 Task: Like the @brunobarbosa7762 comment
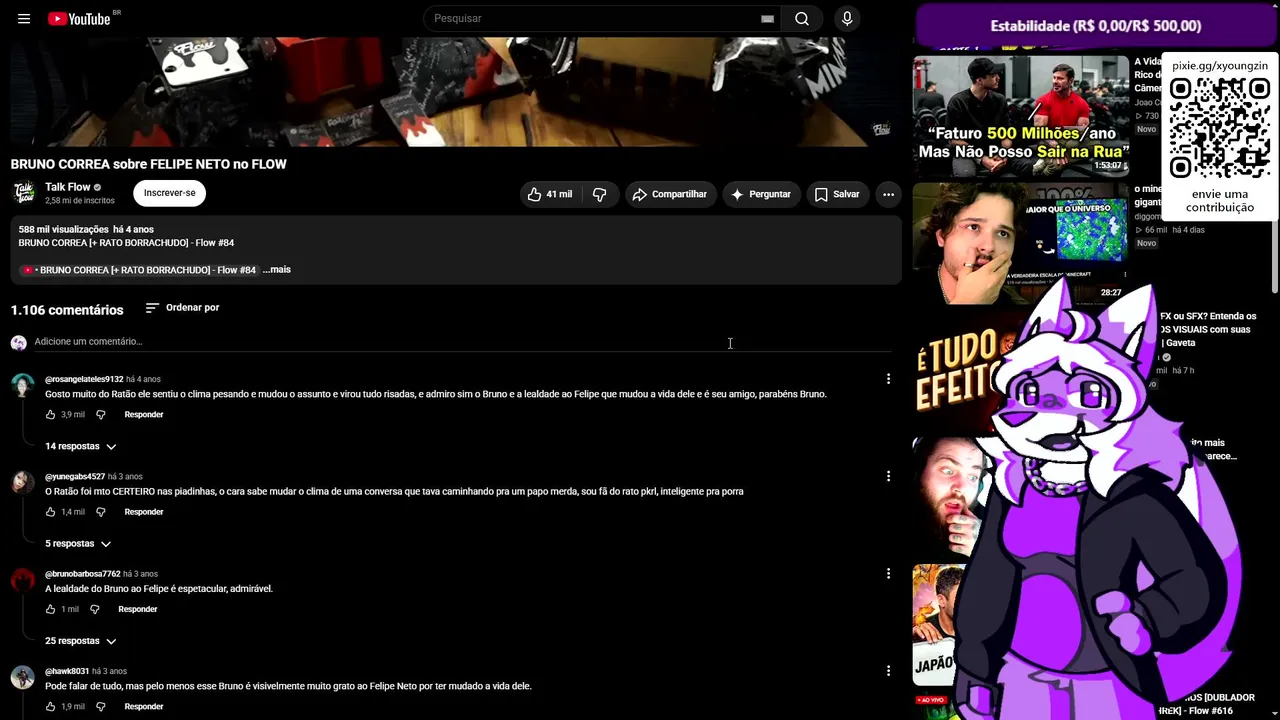tap(51, 609)
